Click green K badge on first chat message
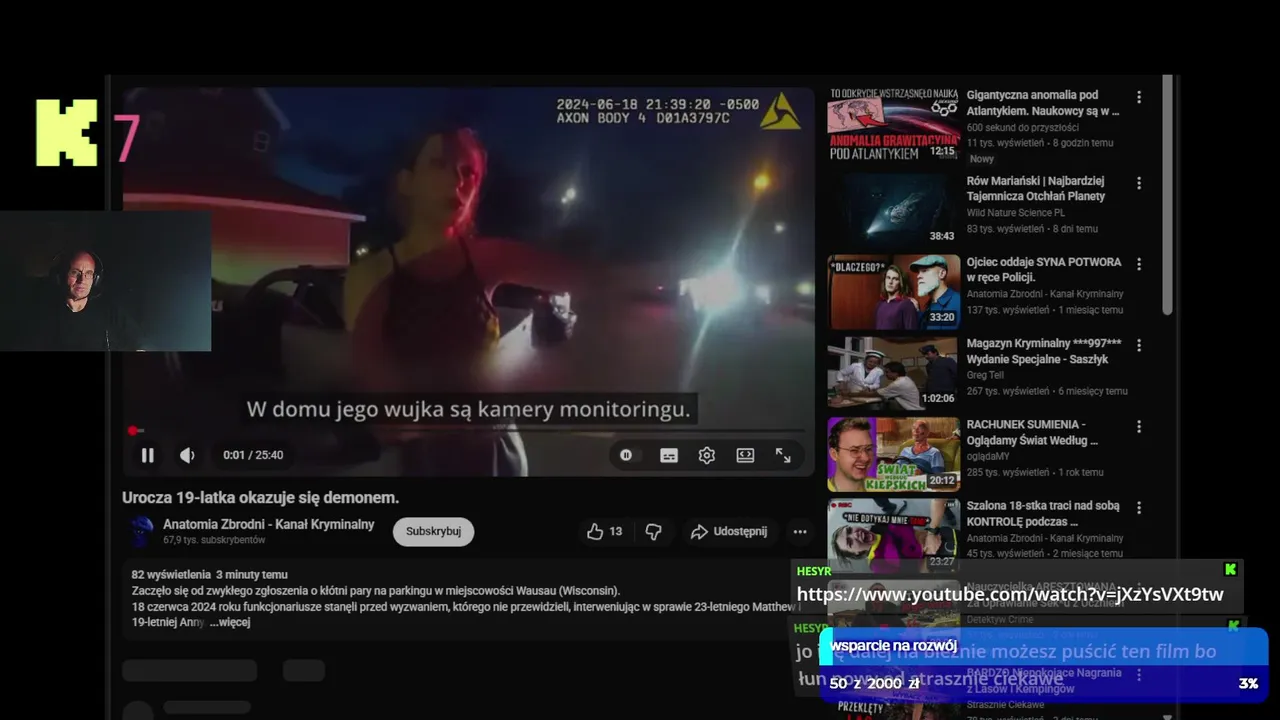Screen dimensions: 1280x720 point(1231,569)
